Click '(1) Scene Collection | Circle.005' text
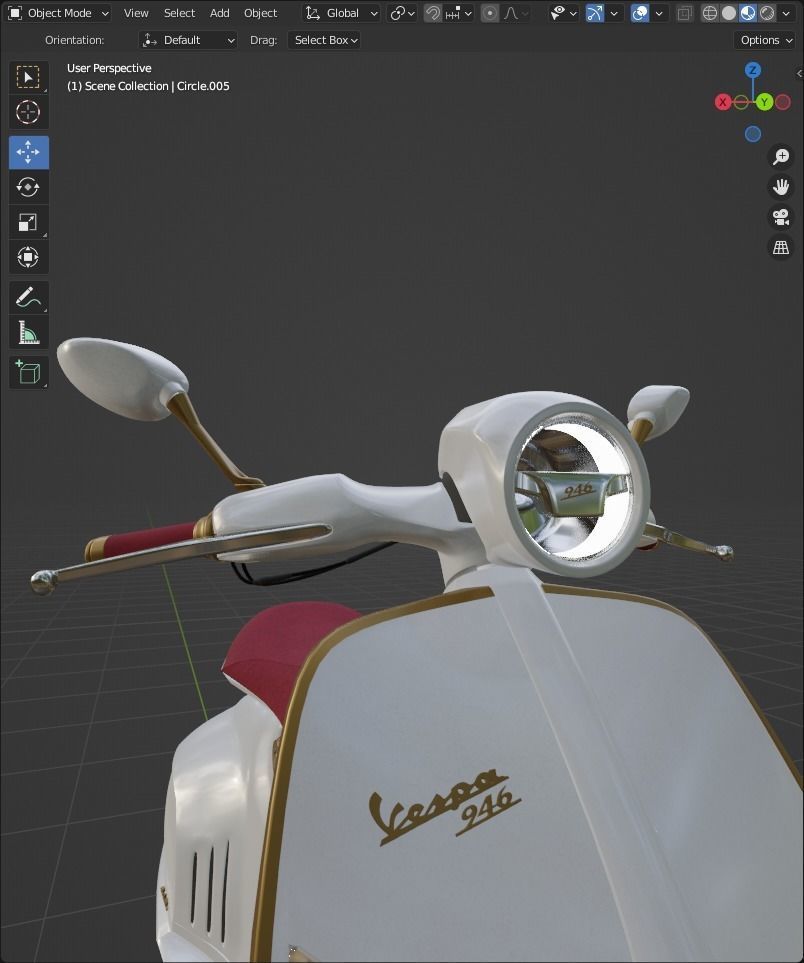Viewport: 804px width, 963px height. coord(148,86)
